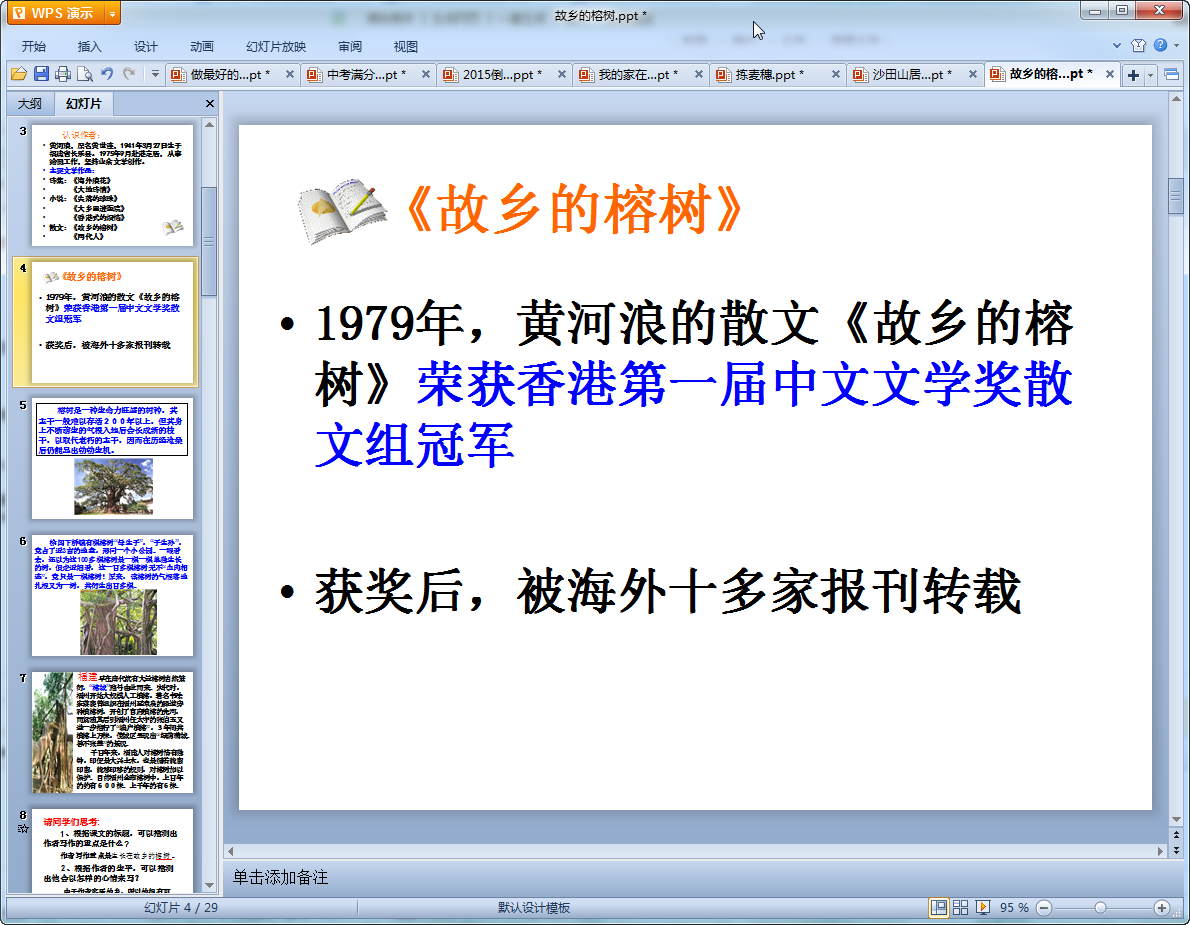The width and height of the screenshot is (1190, 925).
Task: Open the 动画 ribbon tab
Action: (202, 46)
